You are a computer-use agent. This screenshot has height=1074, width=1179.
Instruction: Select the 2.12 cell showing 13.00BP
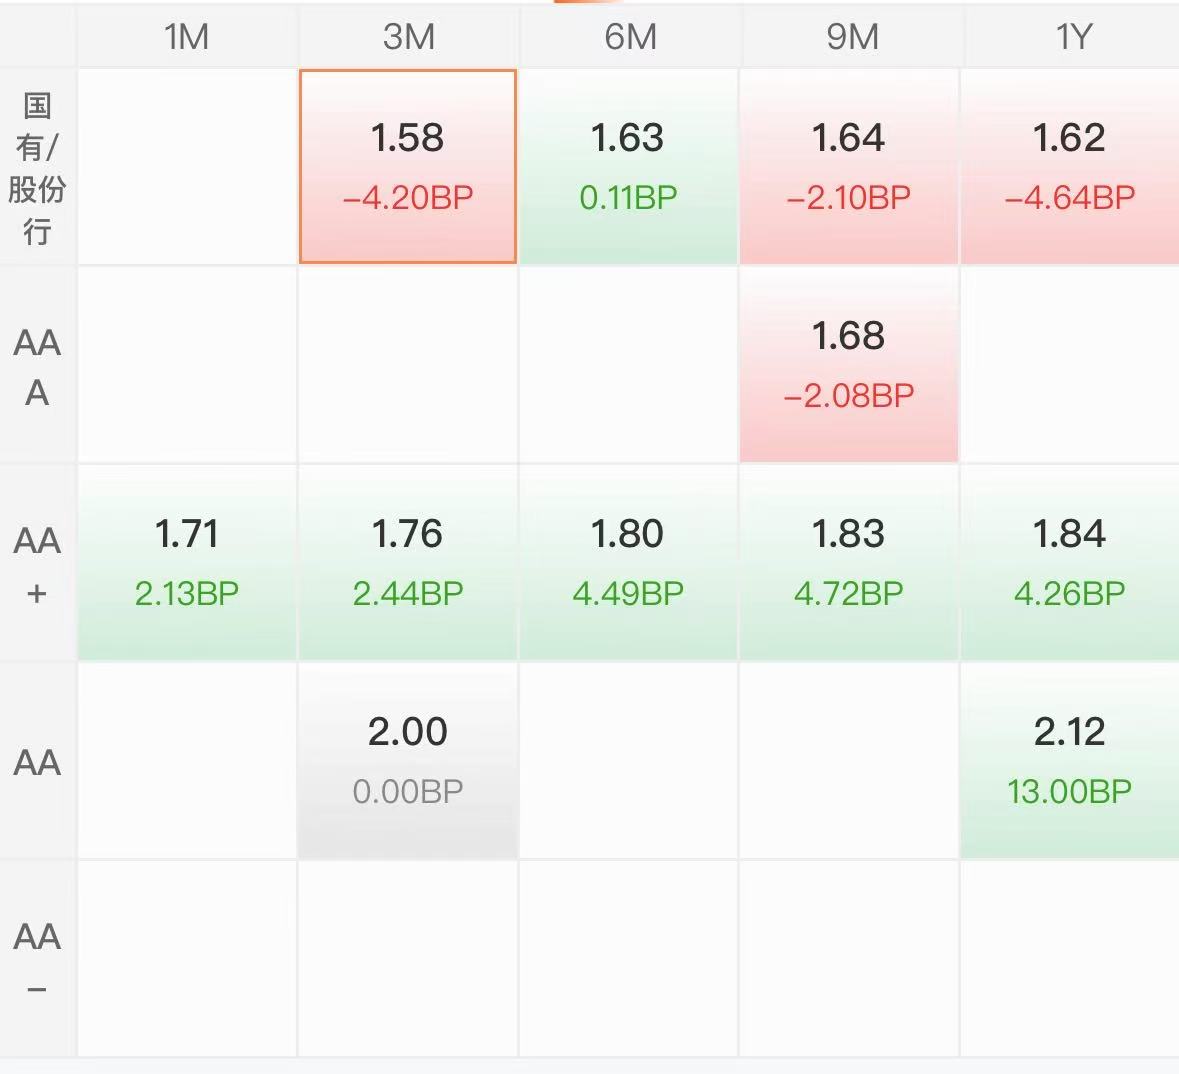point(1069,760)
